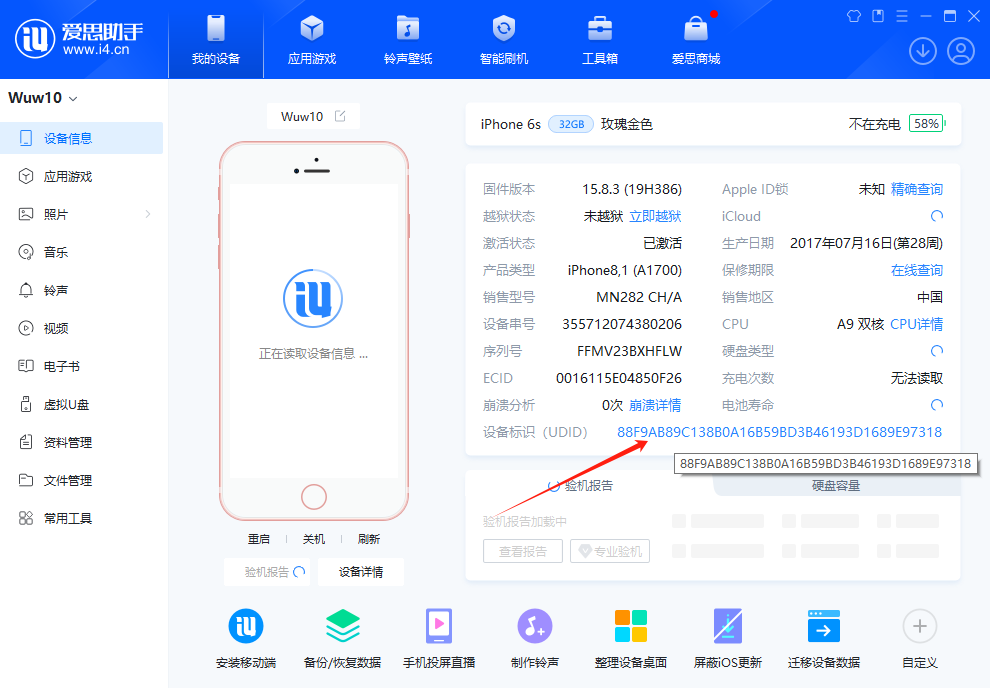Click the 58% battery level indicator

927,124
